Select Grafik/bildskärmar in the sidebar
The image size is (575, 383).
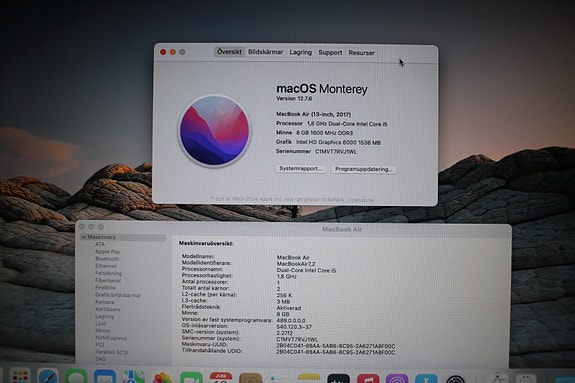point(118,295)
